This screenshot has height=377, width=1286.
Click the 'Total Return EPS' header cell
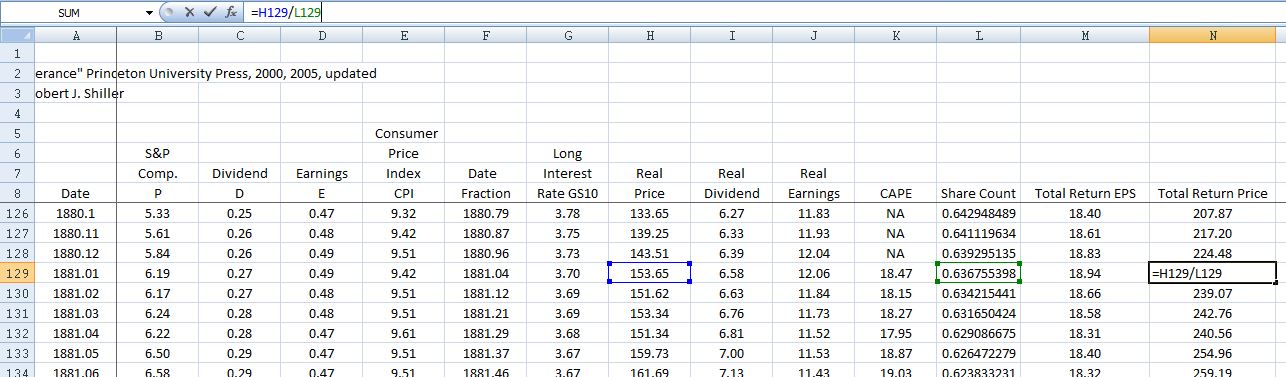click(1085, 193)
